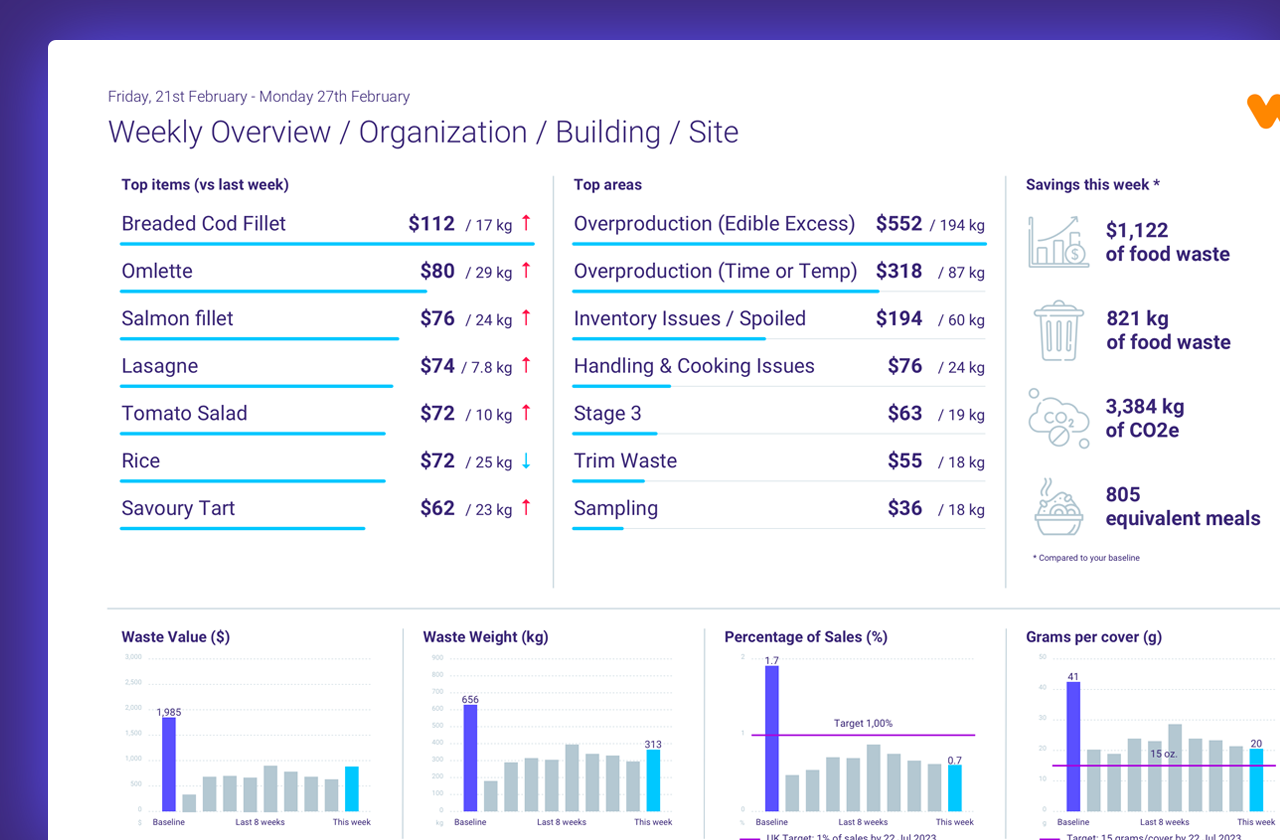Click red up arrow beside Breaded Cod Fillet

click(526, 224)
